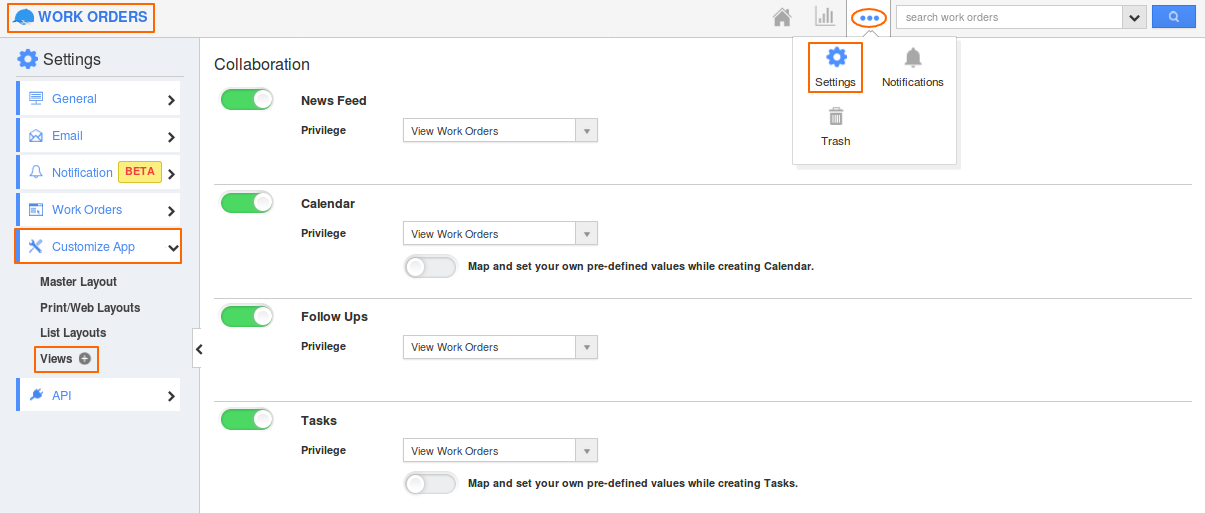Expand Work Orders section chevron
Image resolution: width=1205 pixels, height=513 pixels.
tap(171, 211)
